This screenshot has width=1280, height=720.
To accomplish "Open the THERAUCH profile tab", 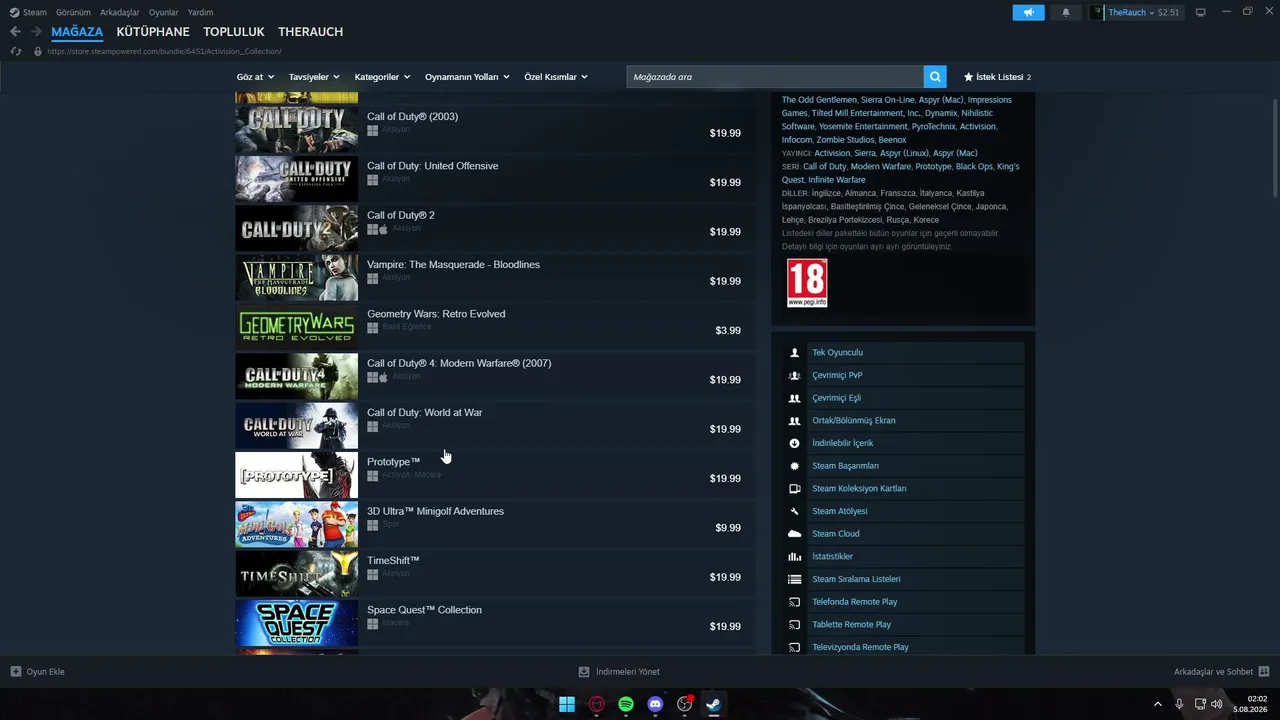I will pyautogui.click(x=311, y=32).
